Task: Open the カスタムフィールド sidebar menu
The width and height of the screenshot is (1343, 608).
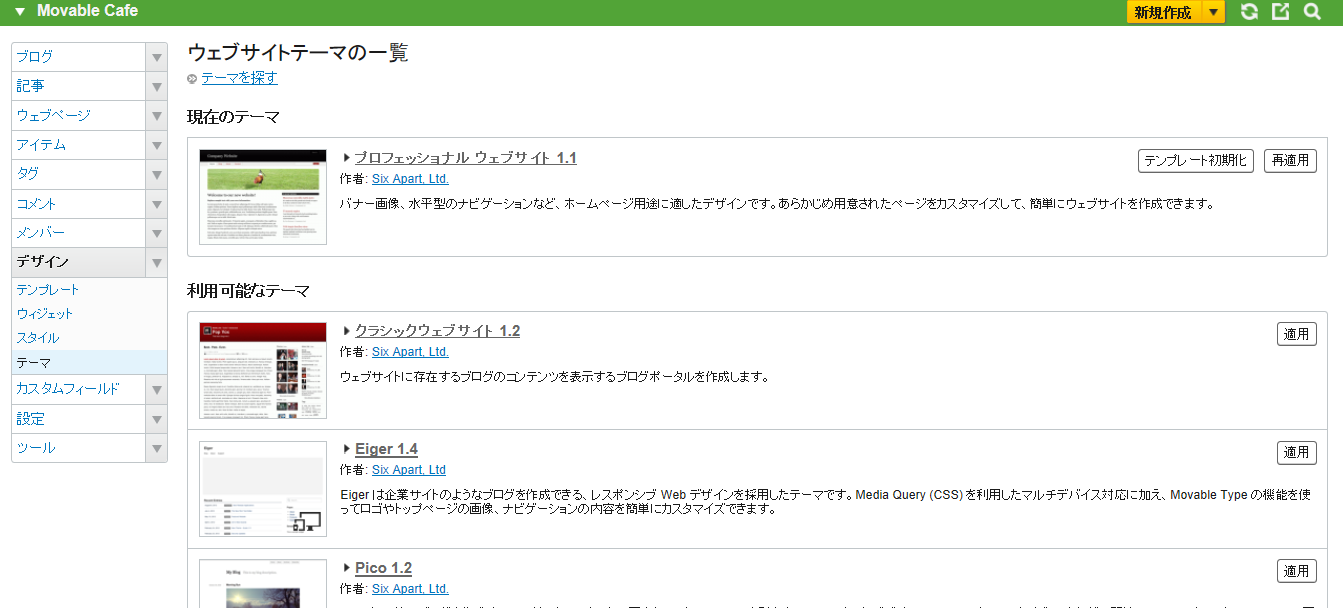Action: pyautogui.click(x=78, y=389)
